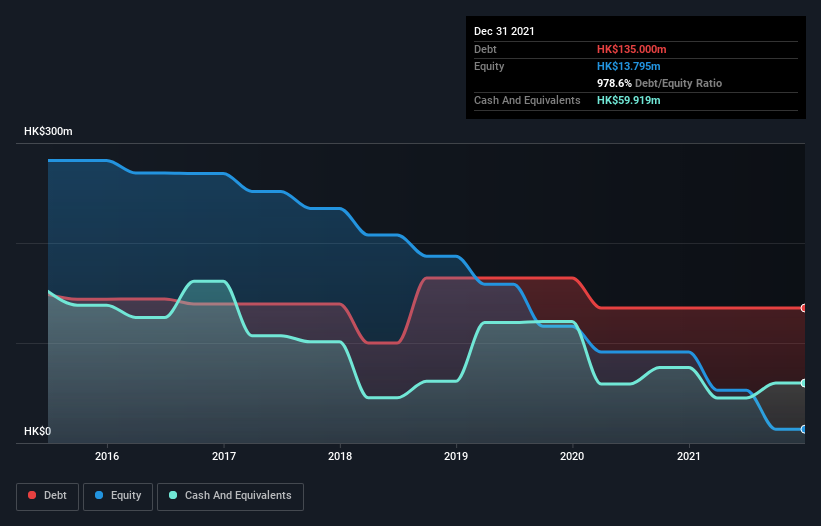
Task: Select the red Debt endpoint marker on chart
Action: (804, 308)
